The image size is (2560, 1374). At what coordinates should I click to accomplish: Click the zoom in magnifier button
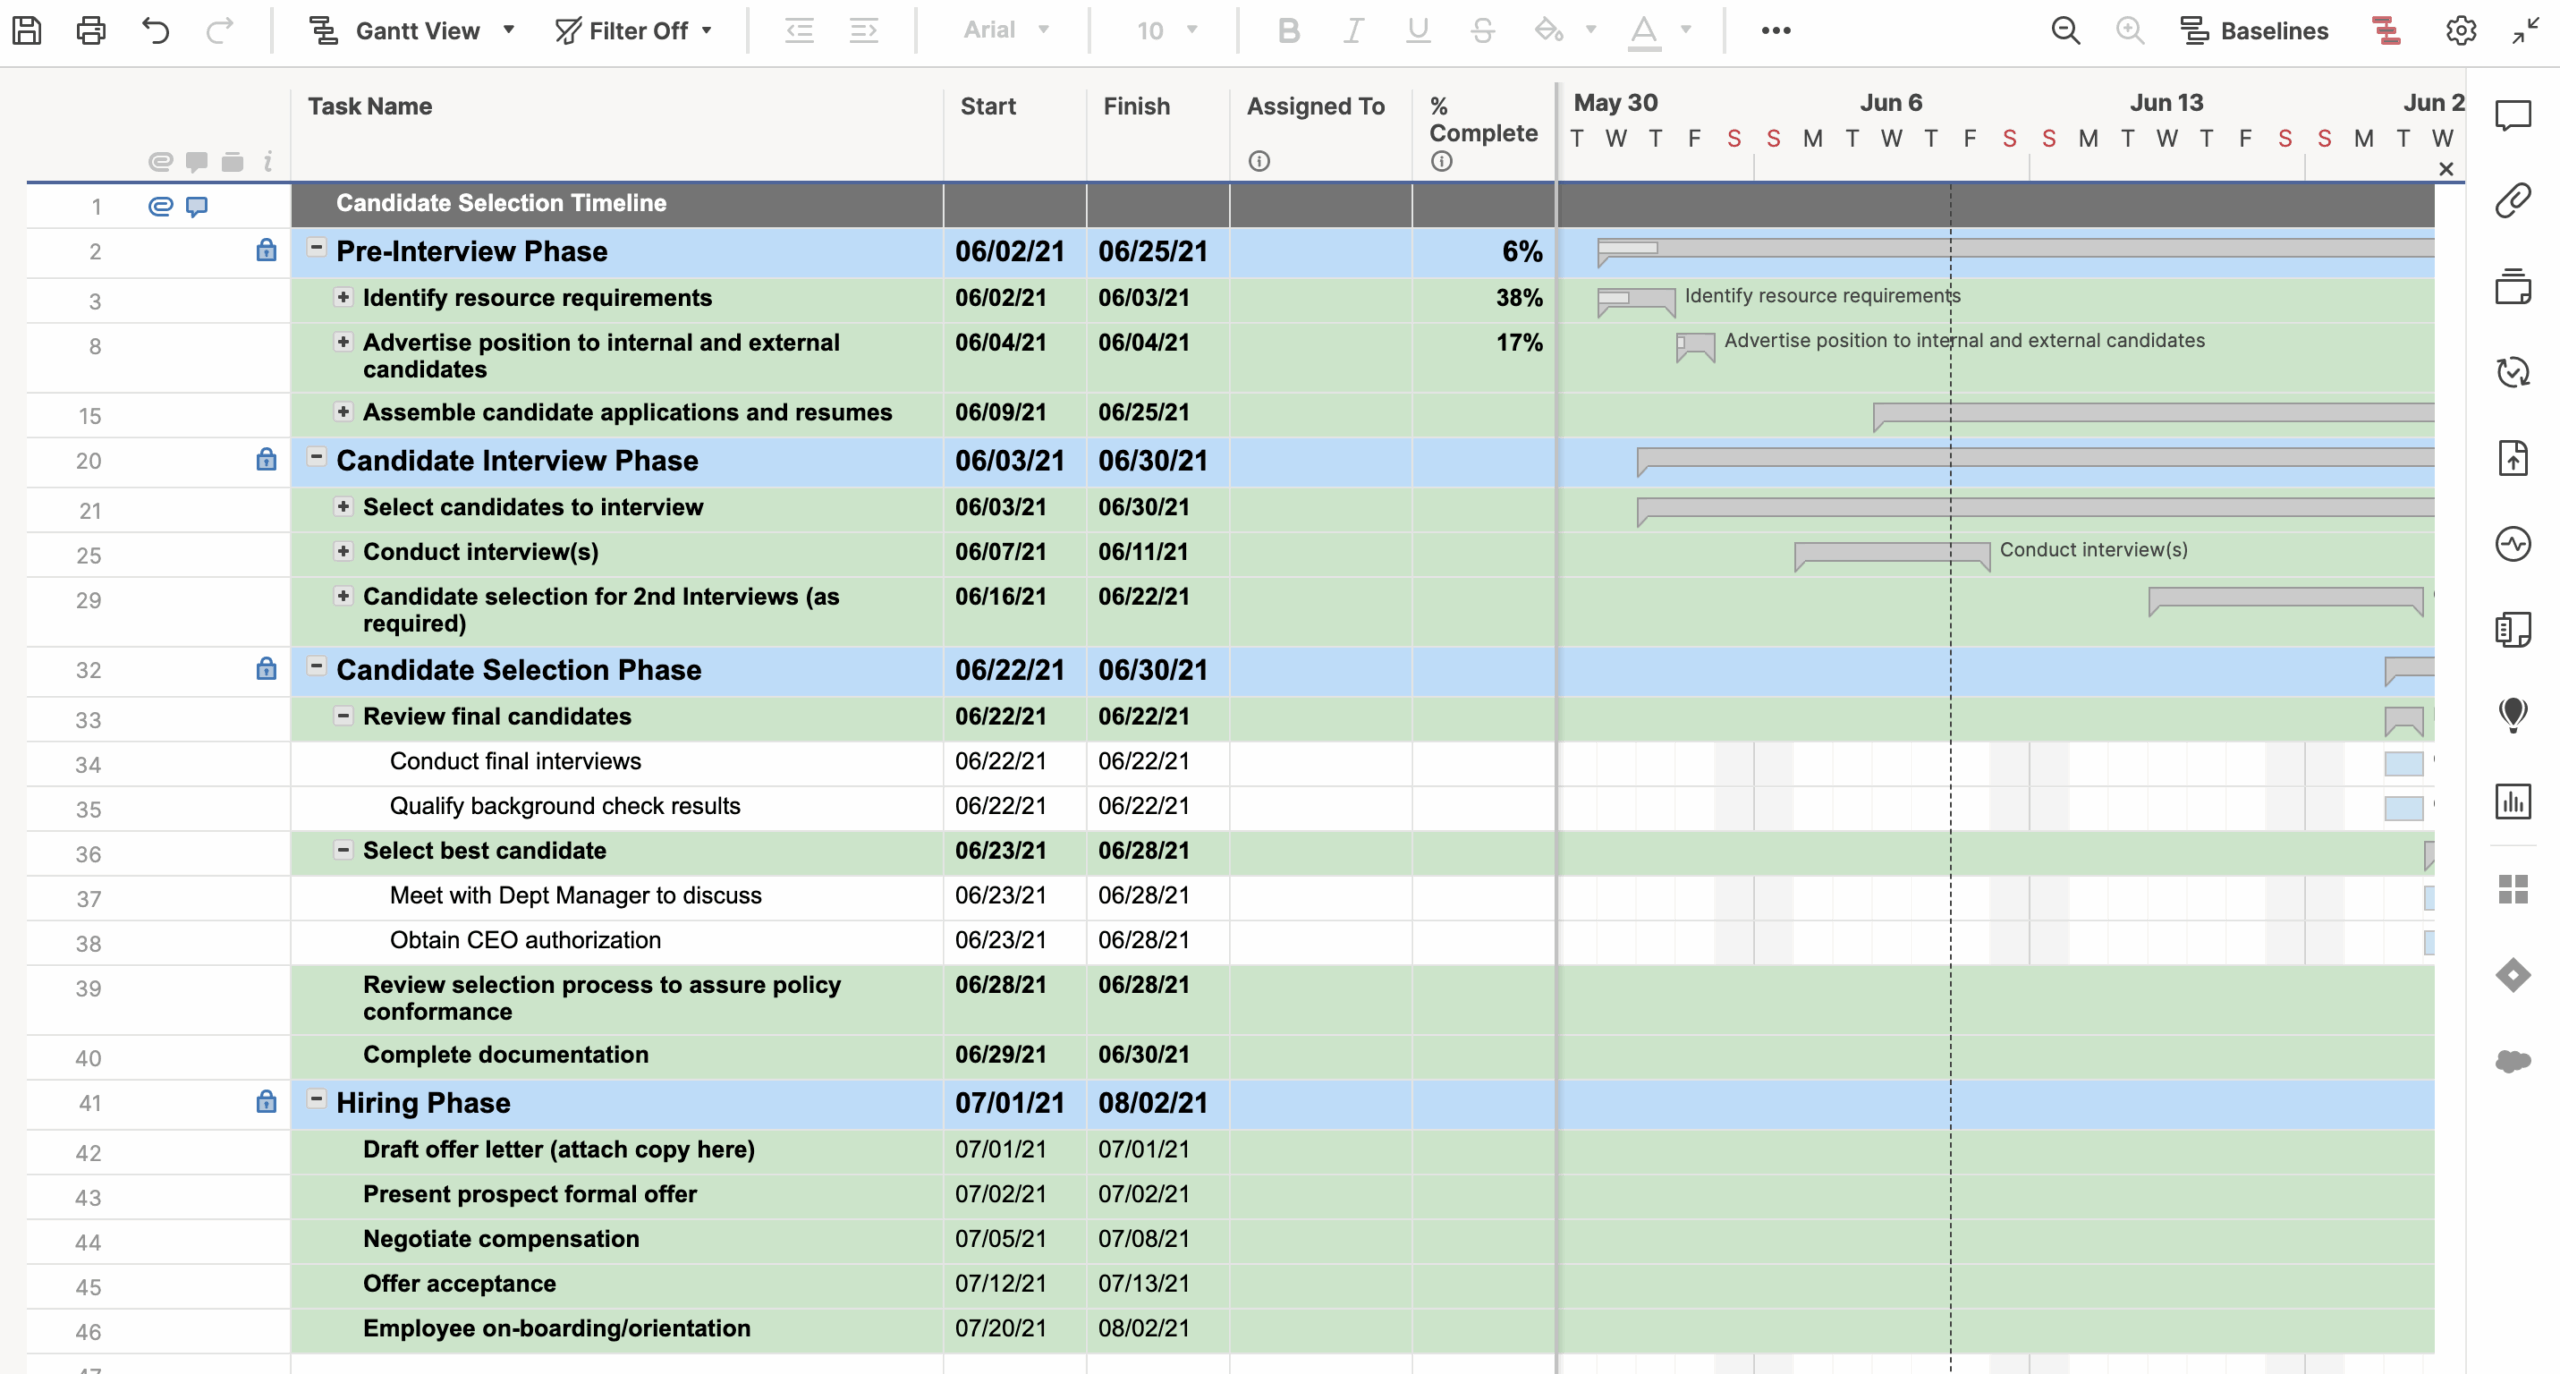click(2130, 30)
